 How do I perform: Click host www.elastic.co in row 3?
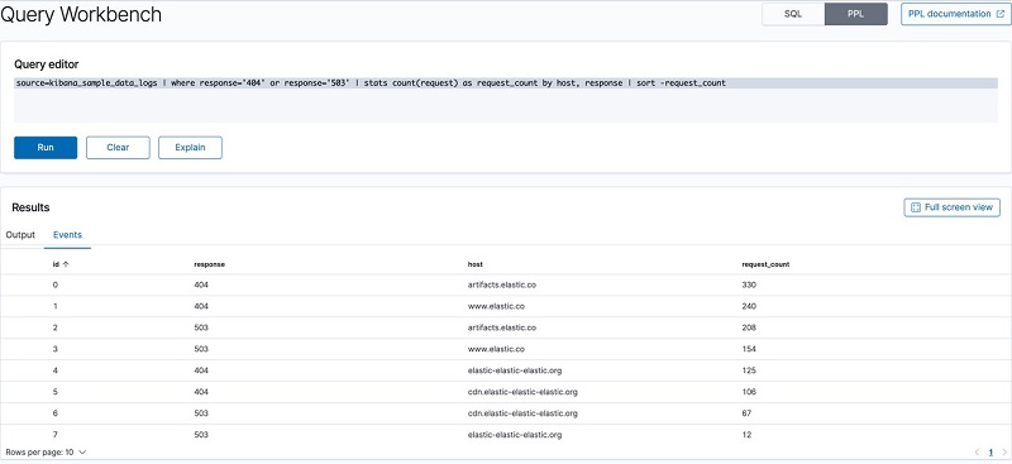(496, 348)
